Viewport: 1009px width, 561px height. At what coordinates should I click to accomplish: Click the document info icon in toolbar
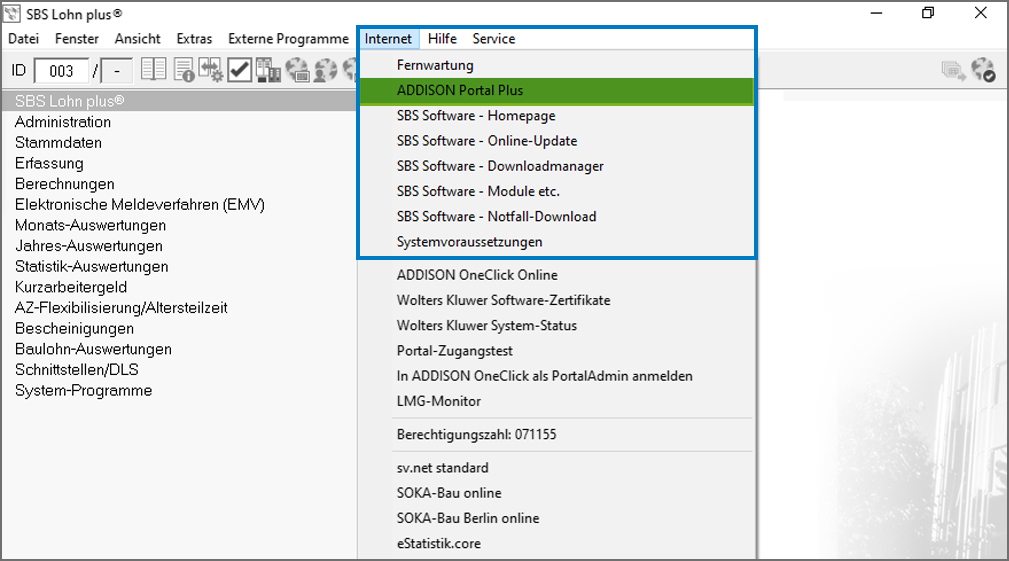tap(183, 70)
